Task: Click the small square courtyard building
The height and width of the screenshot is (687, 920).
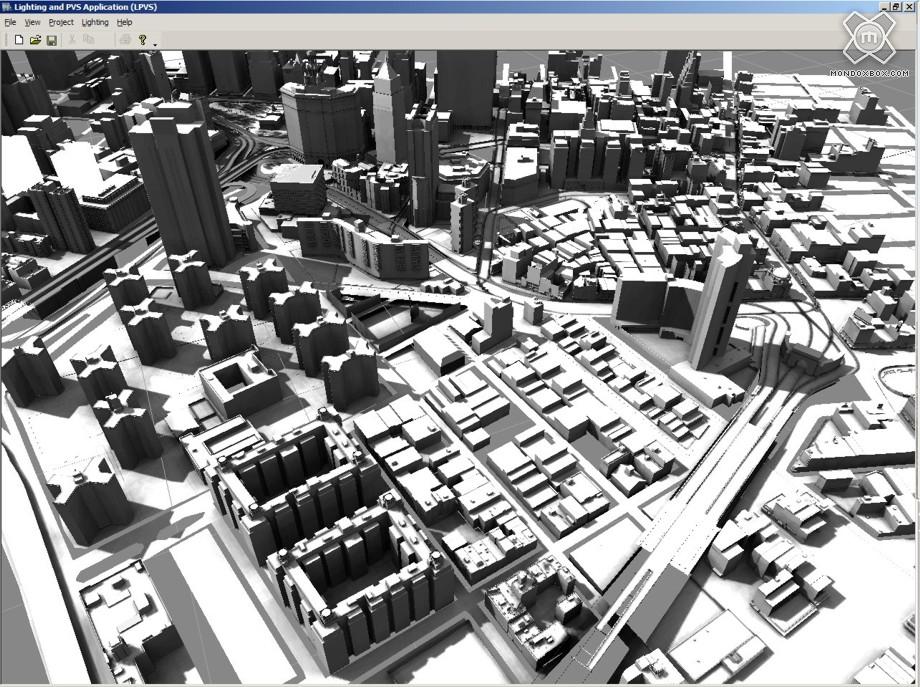Action: tap(239, 385)
